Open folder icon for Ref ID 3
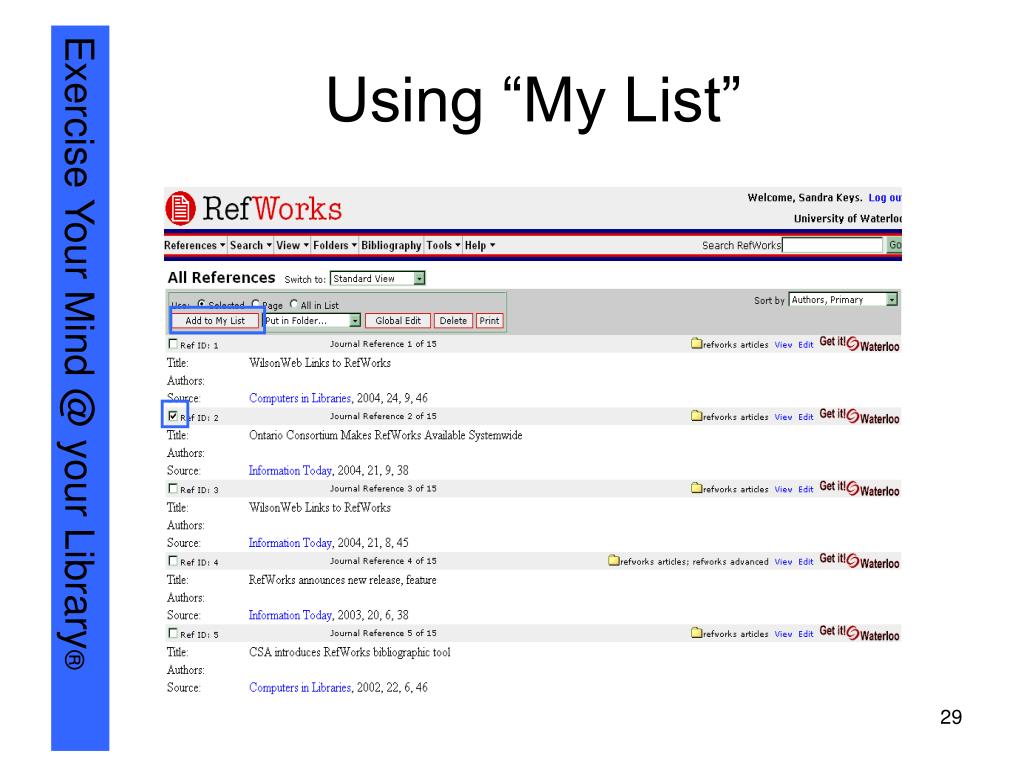This screenshot has height=768, width=1024. click(696, 488)
